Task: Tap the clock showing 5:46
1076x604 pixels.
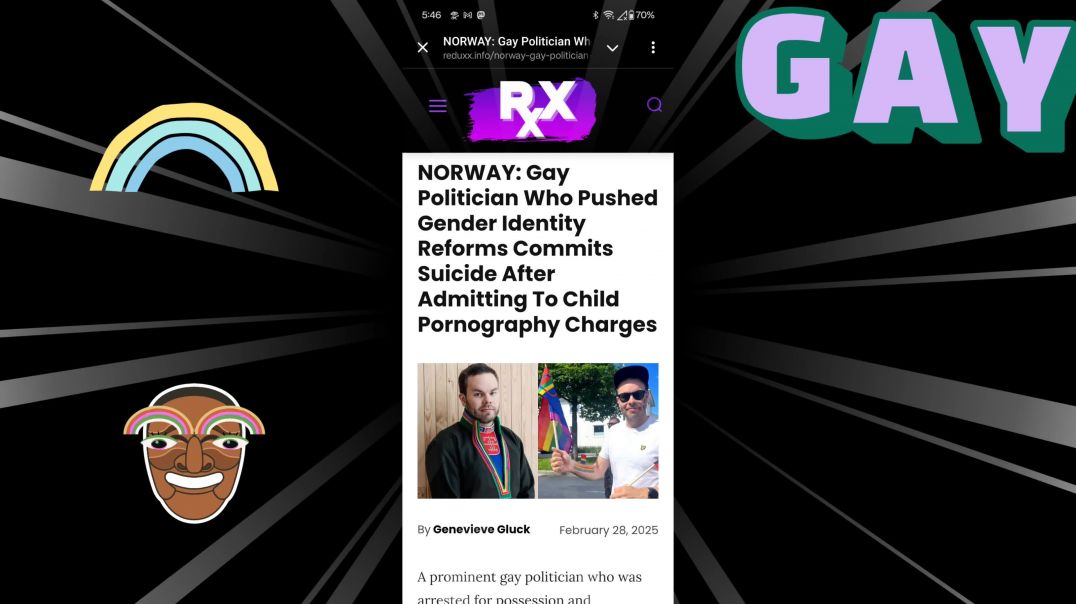Action: pyautogui.click(x=431, y=15)
